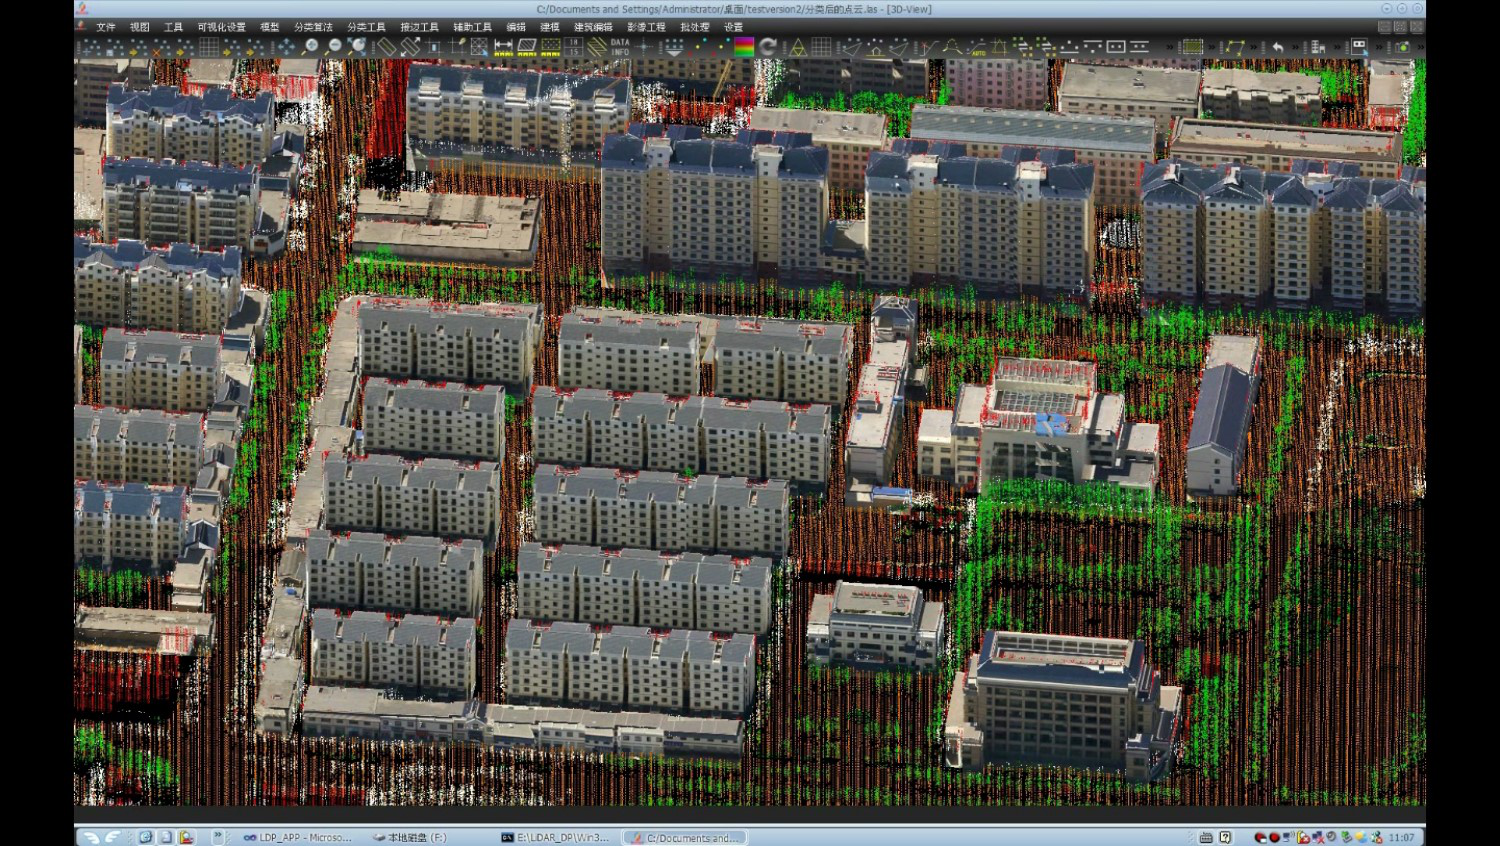Click the gray refresh circular arrow icon
Screen dimensions: 1500x846
767,47
